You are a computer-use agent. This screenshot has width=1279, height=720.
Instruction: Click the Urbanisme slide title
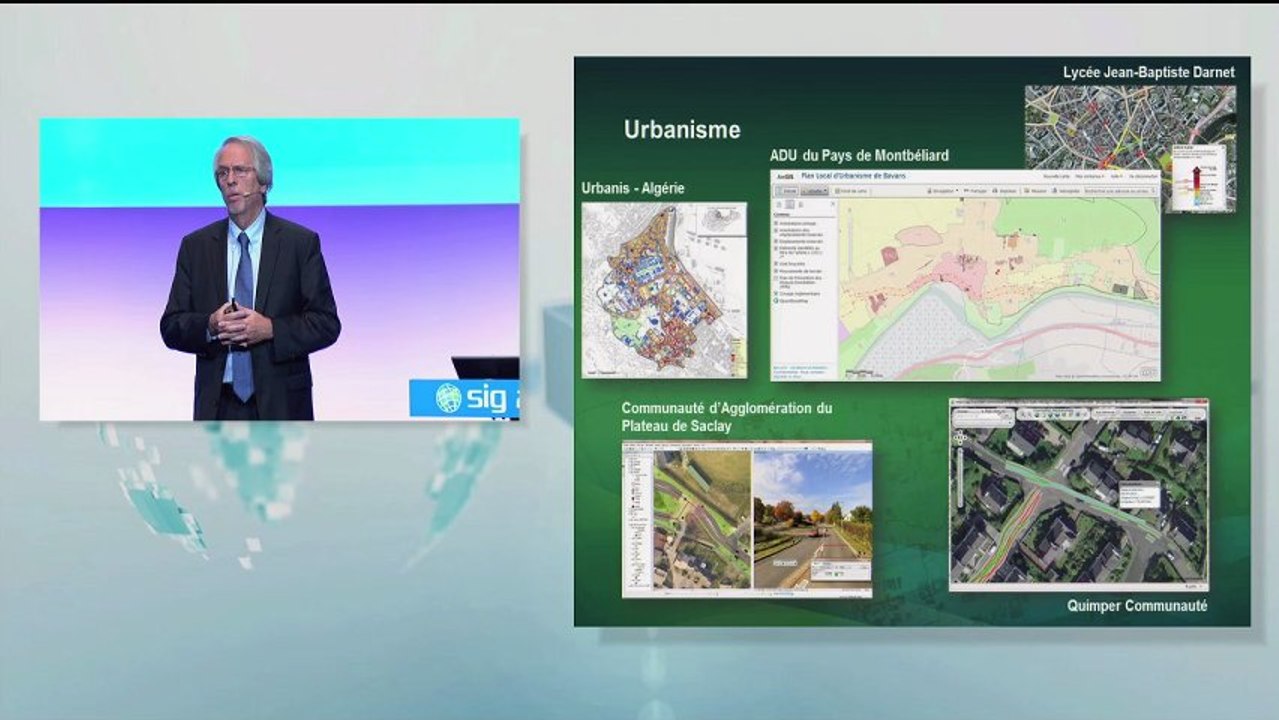pyautogui.click(x=682, y=129)
